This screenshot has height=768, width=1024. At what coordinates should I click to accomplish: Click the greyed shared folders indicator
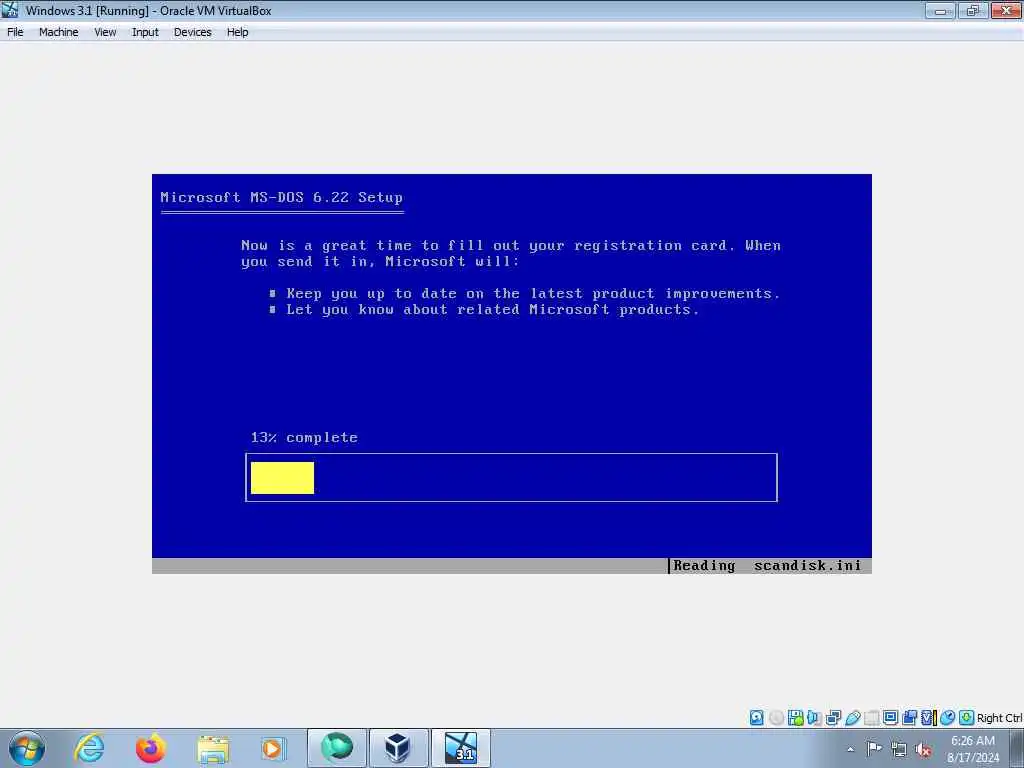[x=872, y=718]
